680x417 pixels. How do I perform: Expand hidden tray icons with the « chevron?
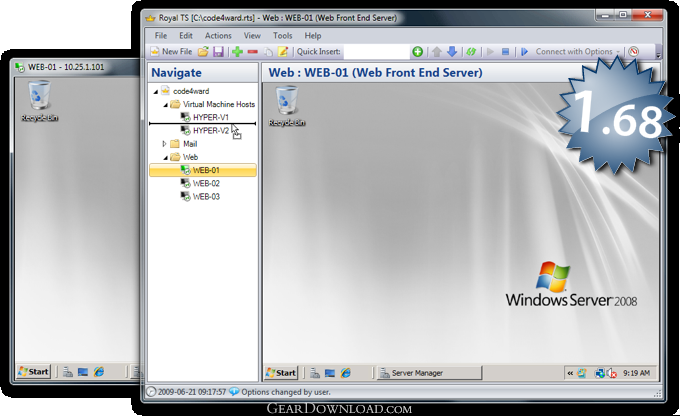point(570,373)
